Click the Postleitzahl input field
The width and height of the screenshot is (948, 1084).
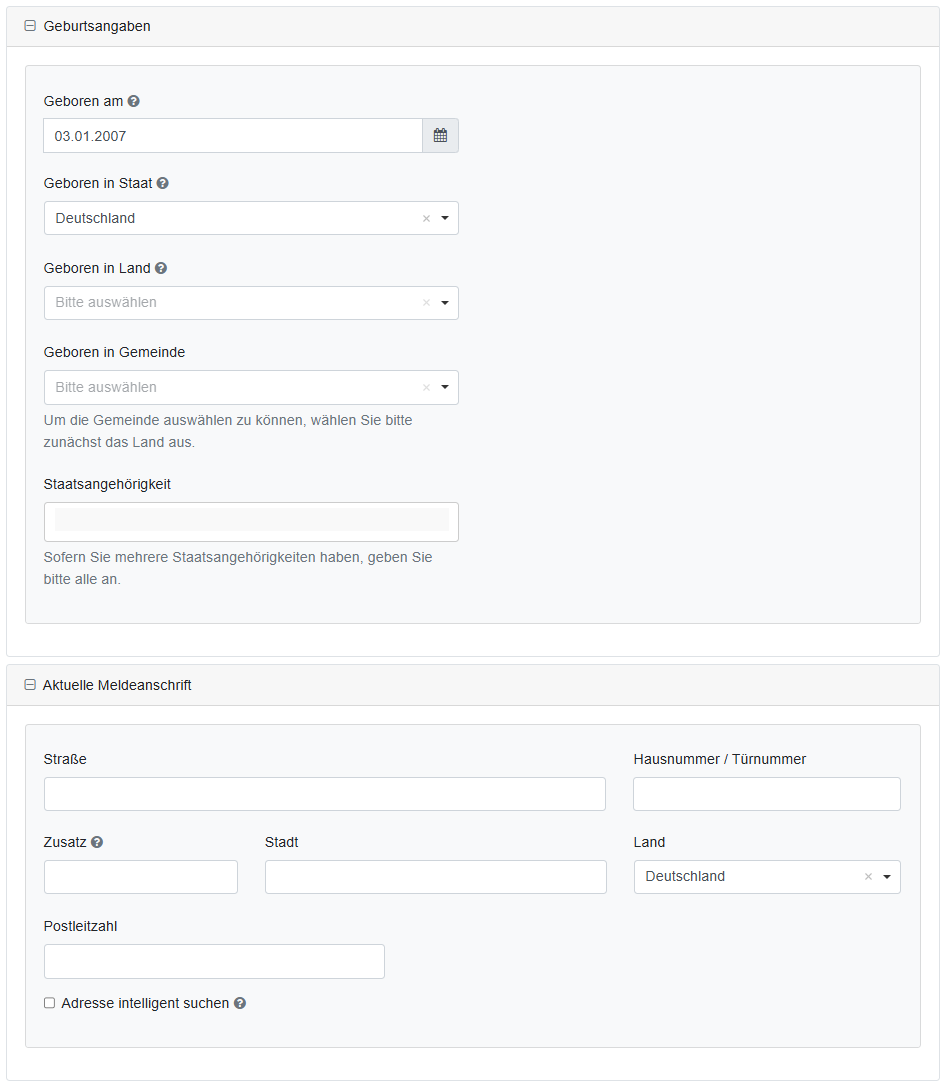click(214, 961)
